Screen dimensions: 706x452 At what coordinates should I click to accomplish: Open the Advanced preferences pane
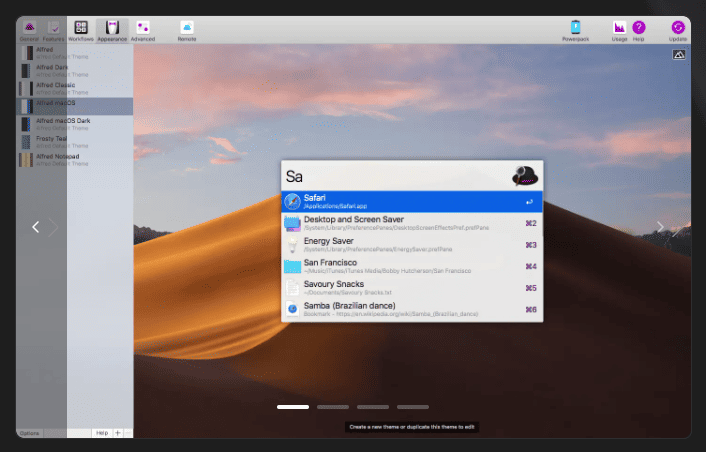pyautogui.click(x=143, y=31)
